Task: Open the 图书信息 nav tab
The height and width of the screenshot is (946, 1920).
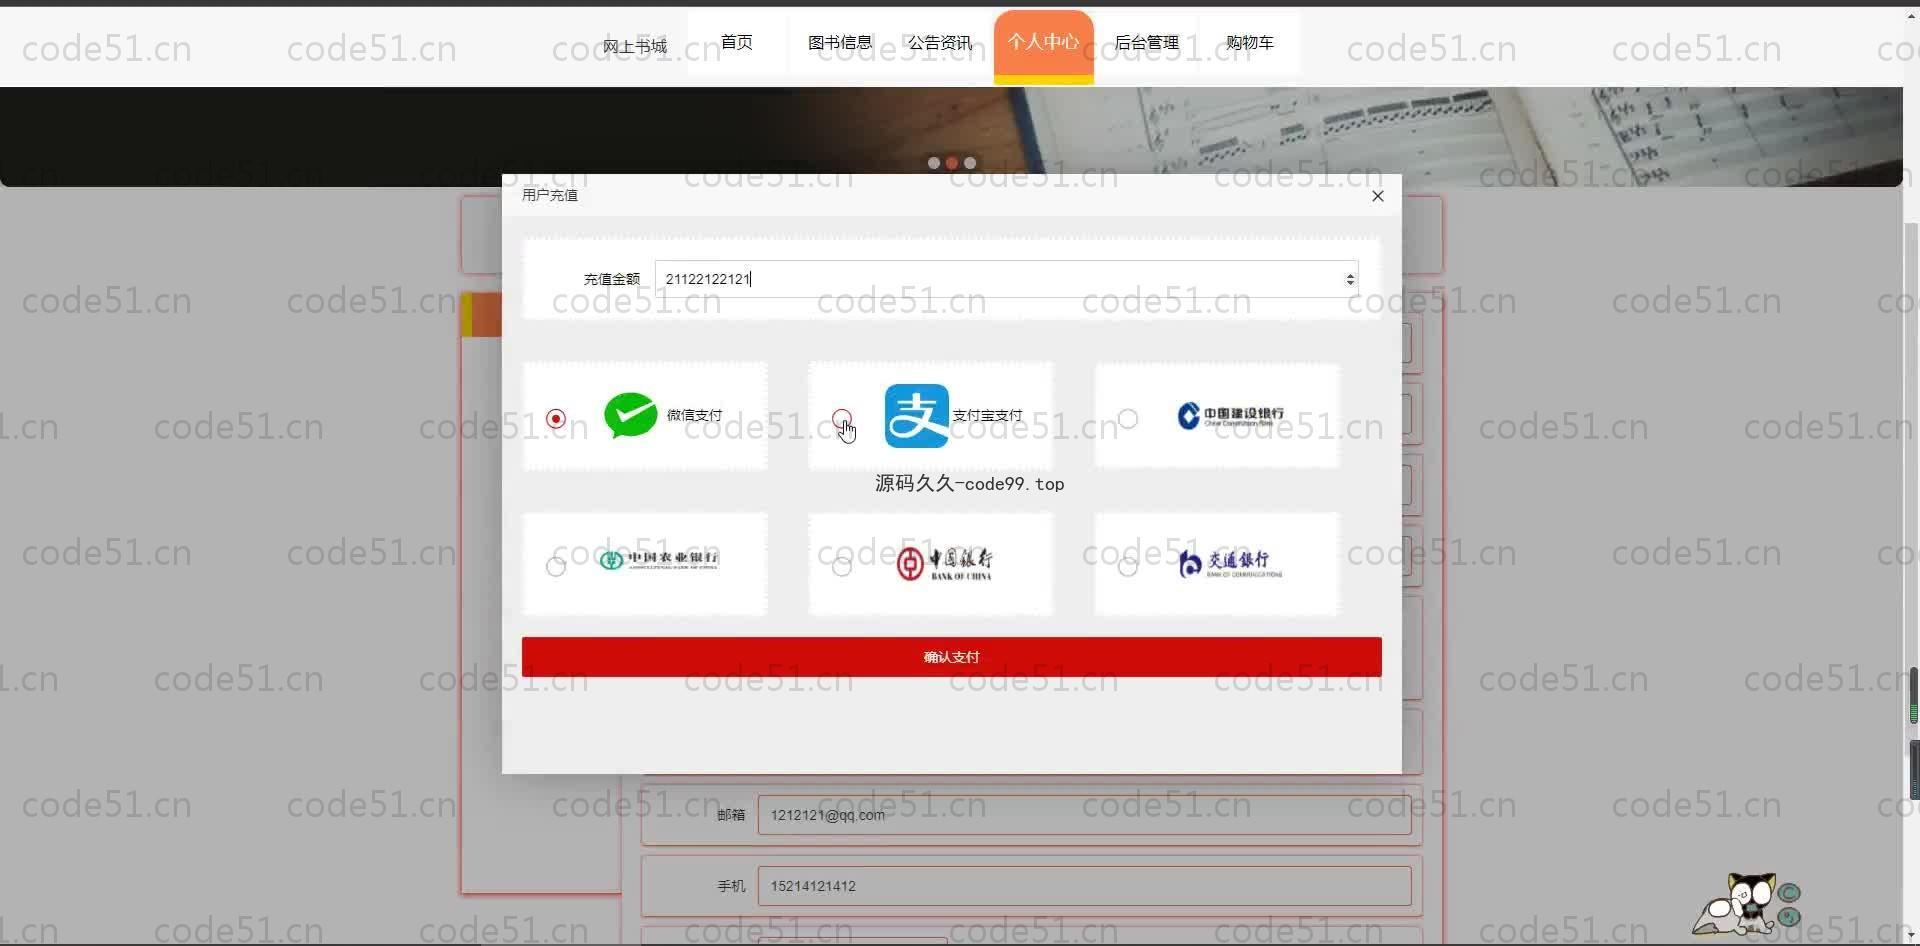Action: point(840,42)
